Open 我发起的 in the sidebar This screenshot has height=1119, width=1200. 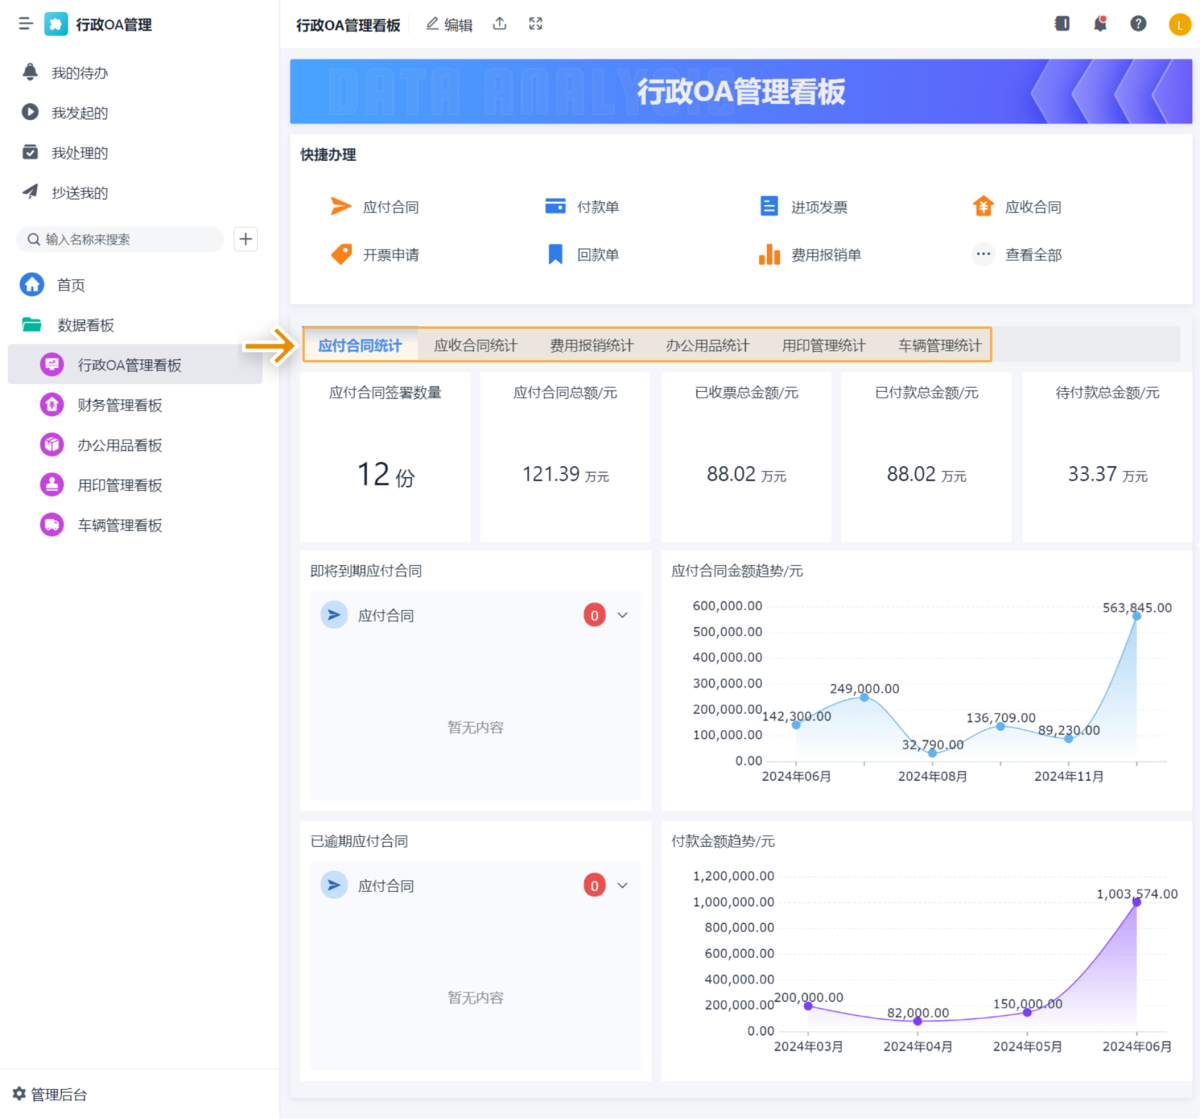(x=65, y=113)
